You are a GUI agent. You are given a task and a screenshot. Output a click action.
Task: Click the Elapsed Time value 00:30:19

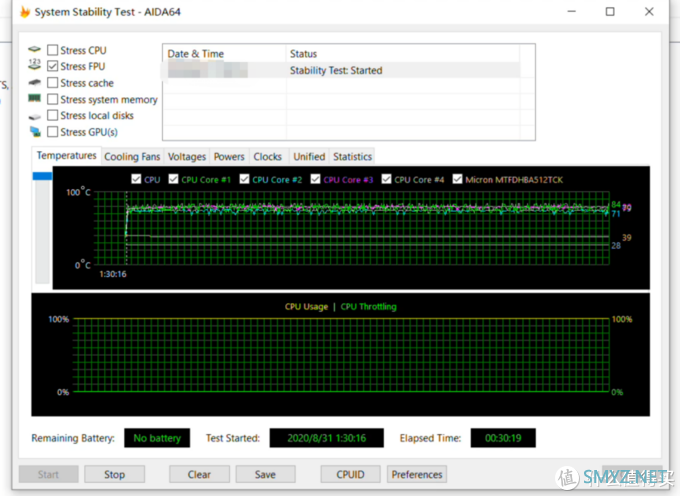(503, 438)
